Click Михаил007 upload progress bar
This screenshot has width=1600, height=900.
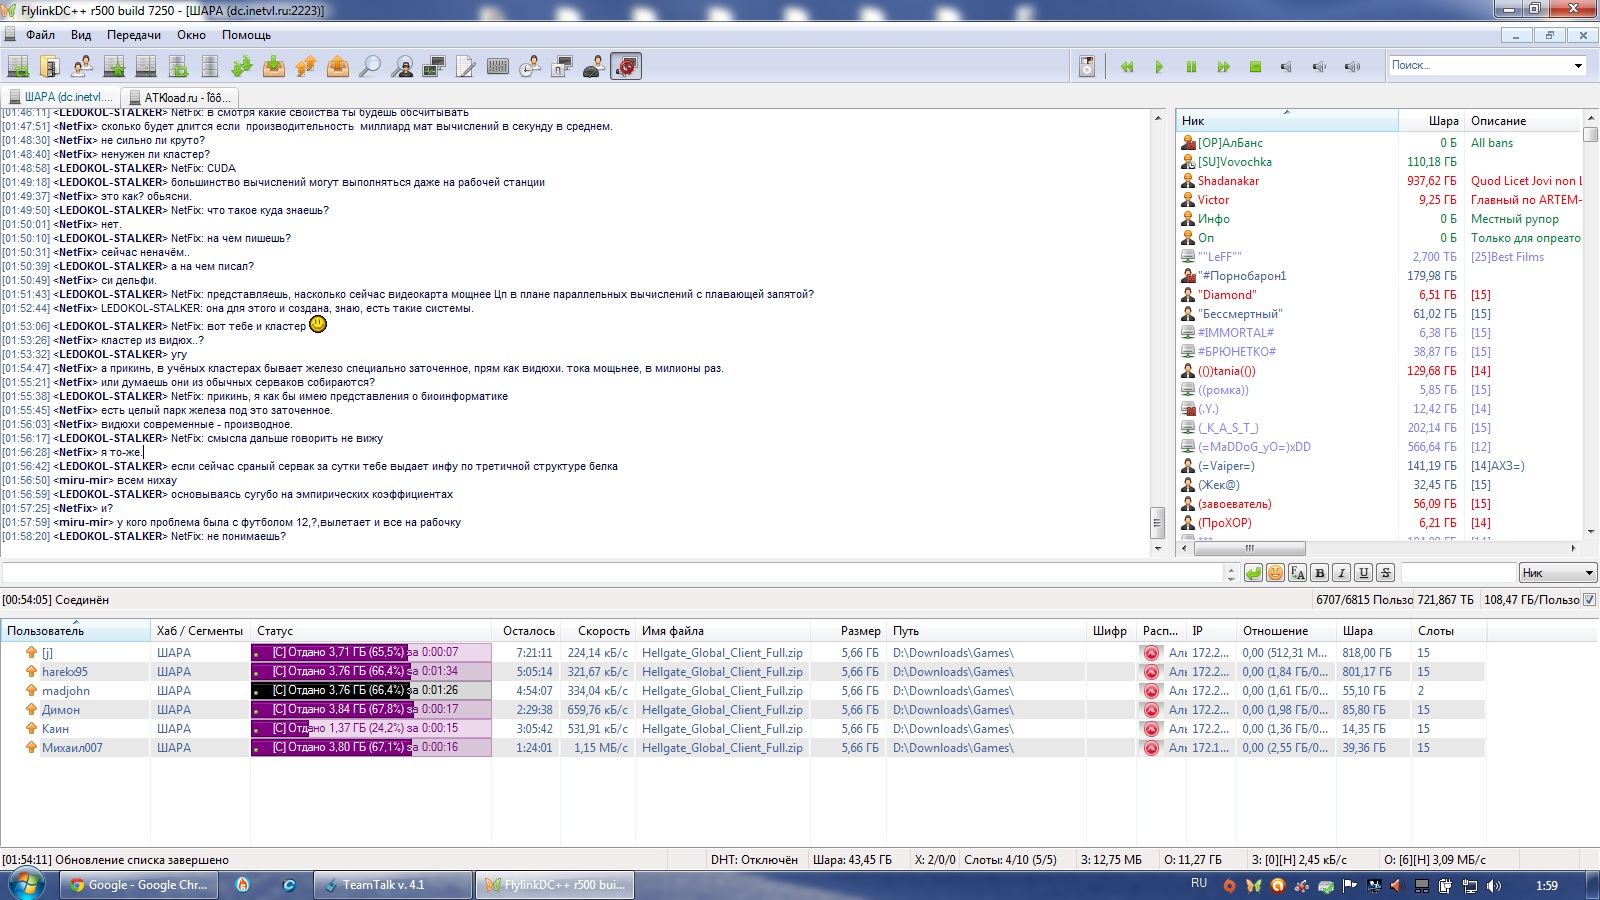[x=371, y=748]
